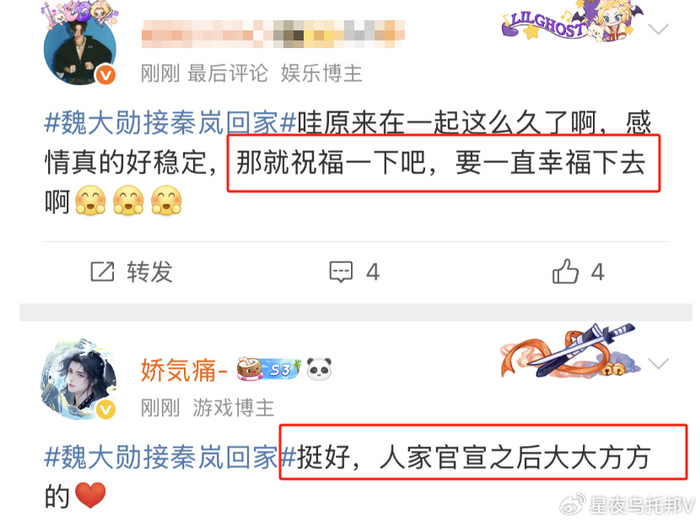Expand the chevron menu on the 娇気痛- post
Screen dimensions: 700x522
click(x=658, y=364)
